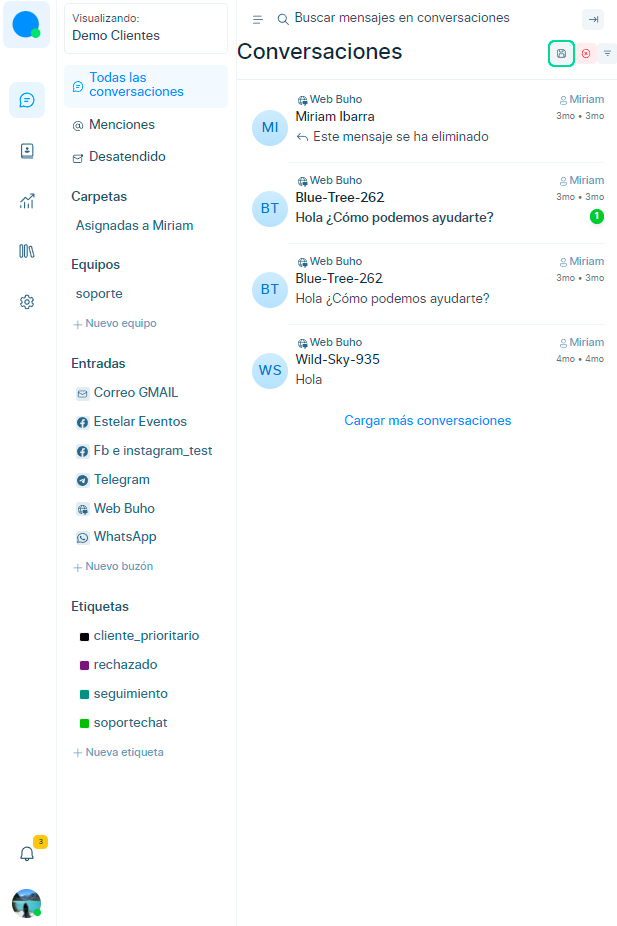Image resolution: width=617 pixels, height=926 pixels.
Task: Open the Settings gear icon
Action: point(27,301)
